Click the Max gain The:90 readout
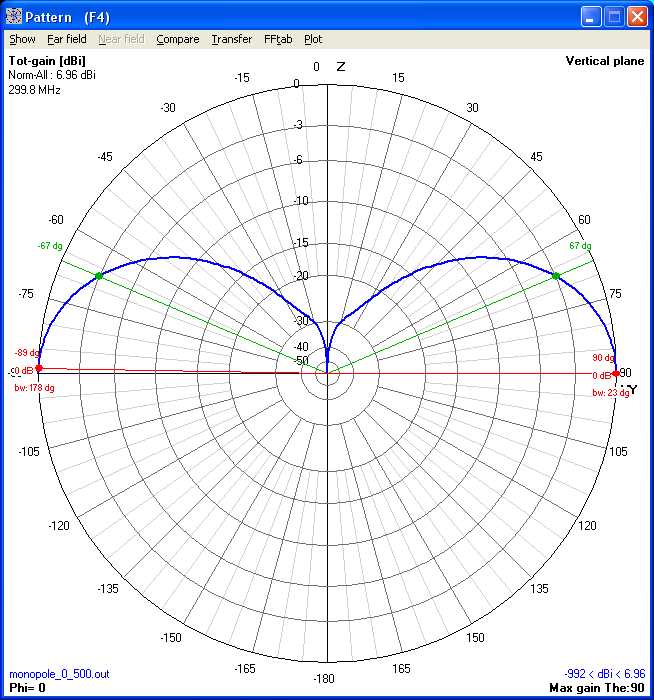The height and width of the screenshot is (700, 654). click(597, 688)
